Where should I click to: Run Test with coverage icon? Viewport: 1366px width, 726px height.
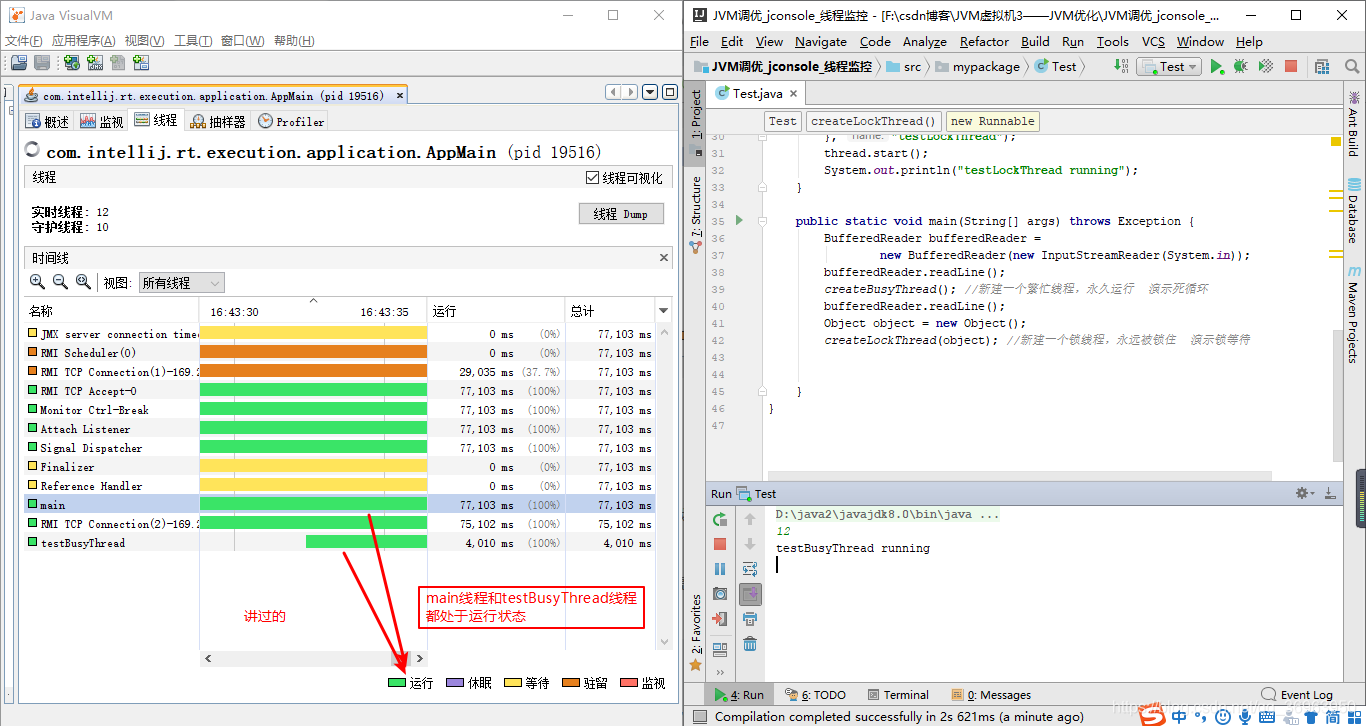point(1265,66)
